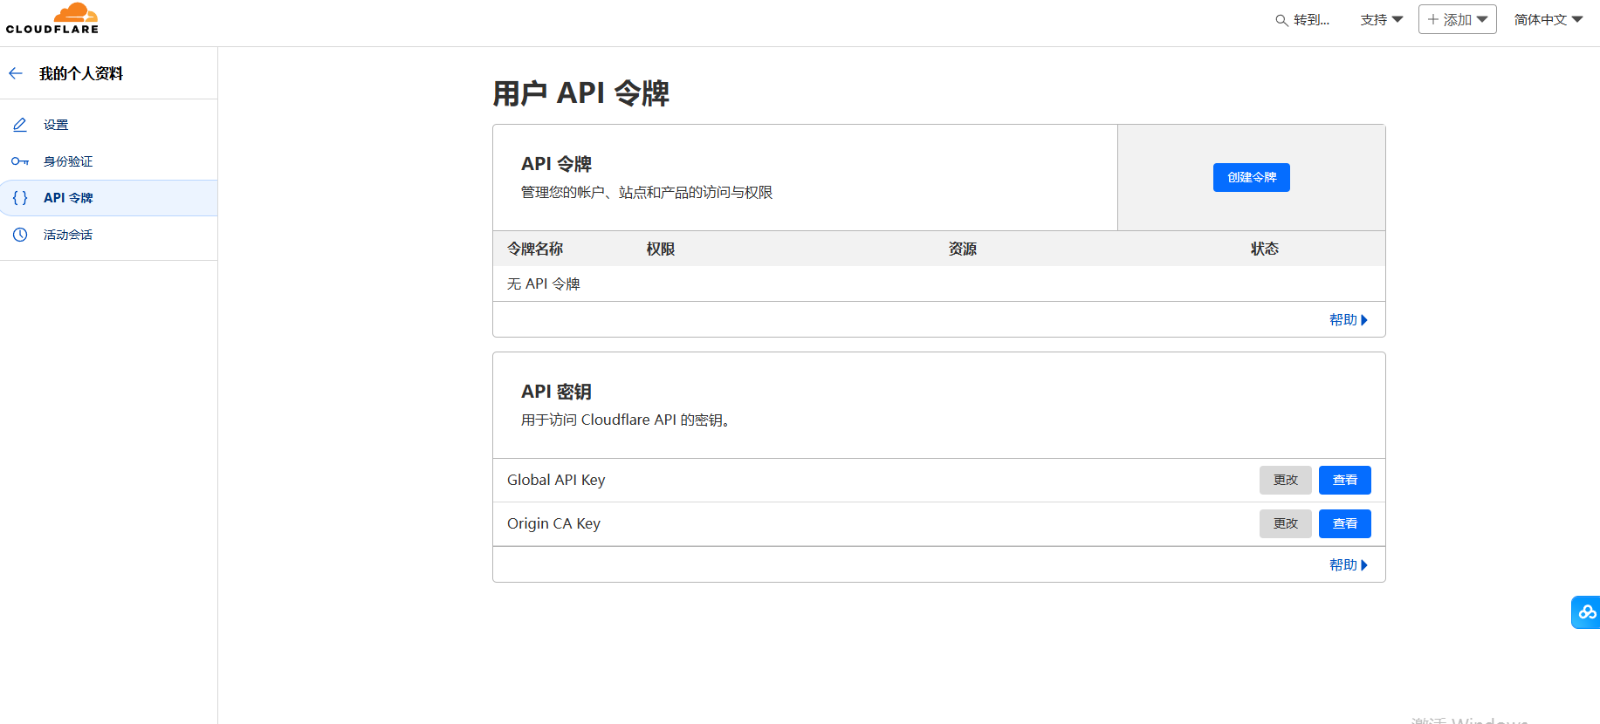This screenshot has width=1600, height=724.
Task: Go back via 我的个人资料 heading
Action: point(81,73)
